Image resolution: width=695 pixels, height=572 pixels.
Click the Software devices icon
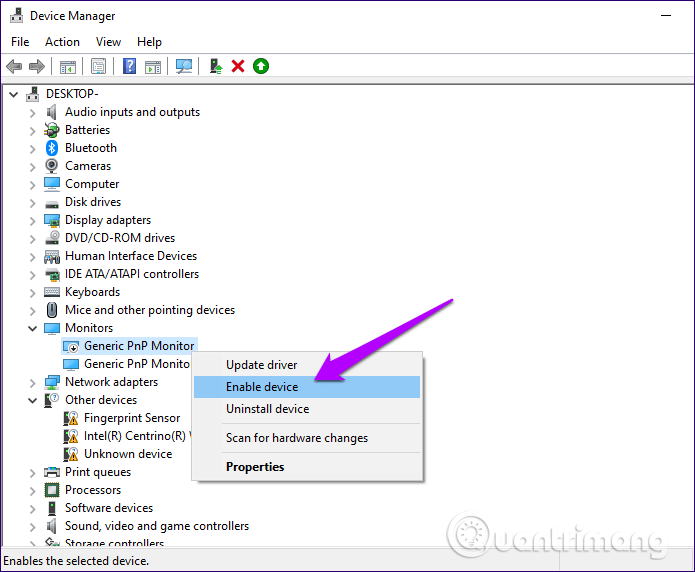(52, 508)
